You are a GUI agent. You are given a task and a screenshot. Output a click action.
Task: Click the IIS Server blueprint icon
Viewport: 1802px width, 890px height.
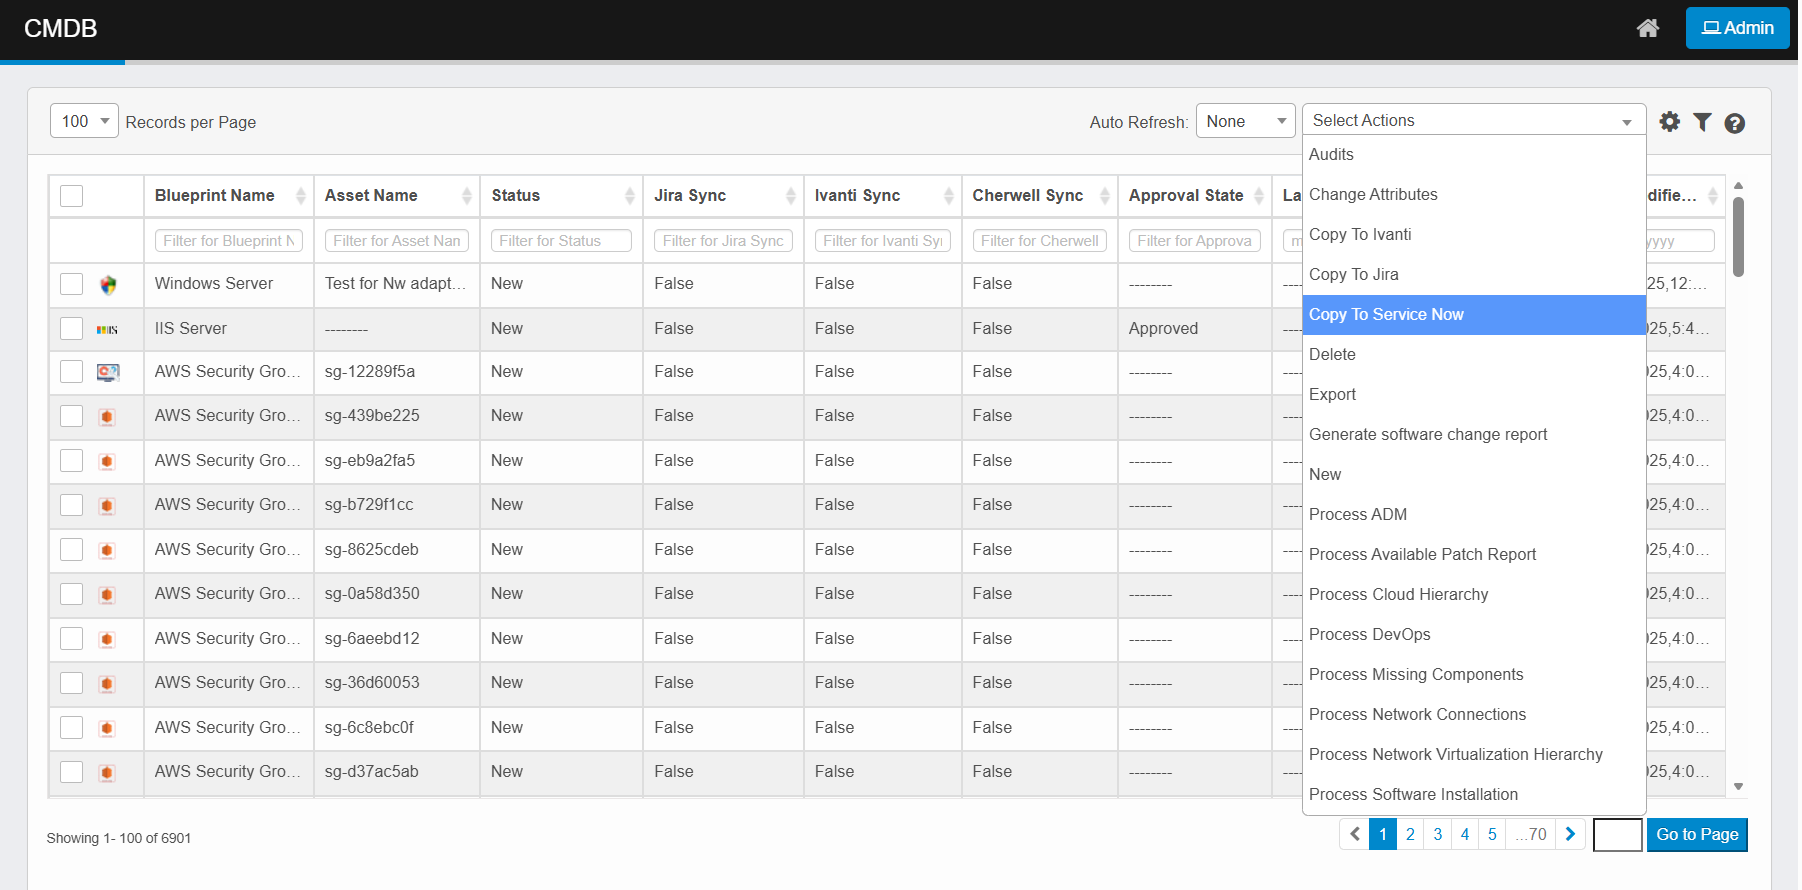pyautogui.click(x=108, y=329)
